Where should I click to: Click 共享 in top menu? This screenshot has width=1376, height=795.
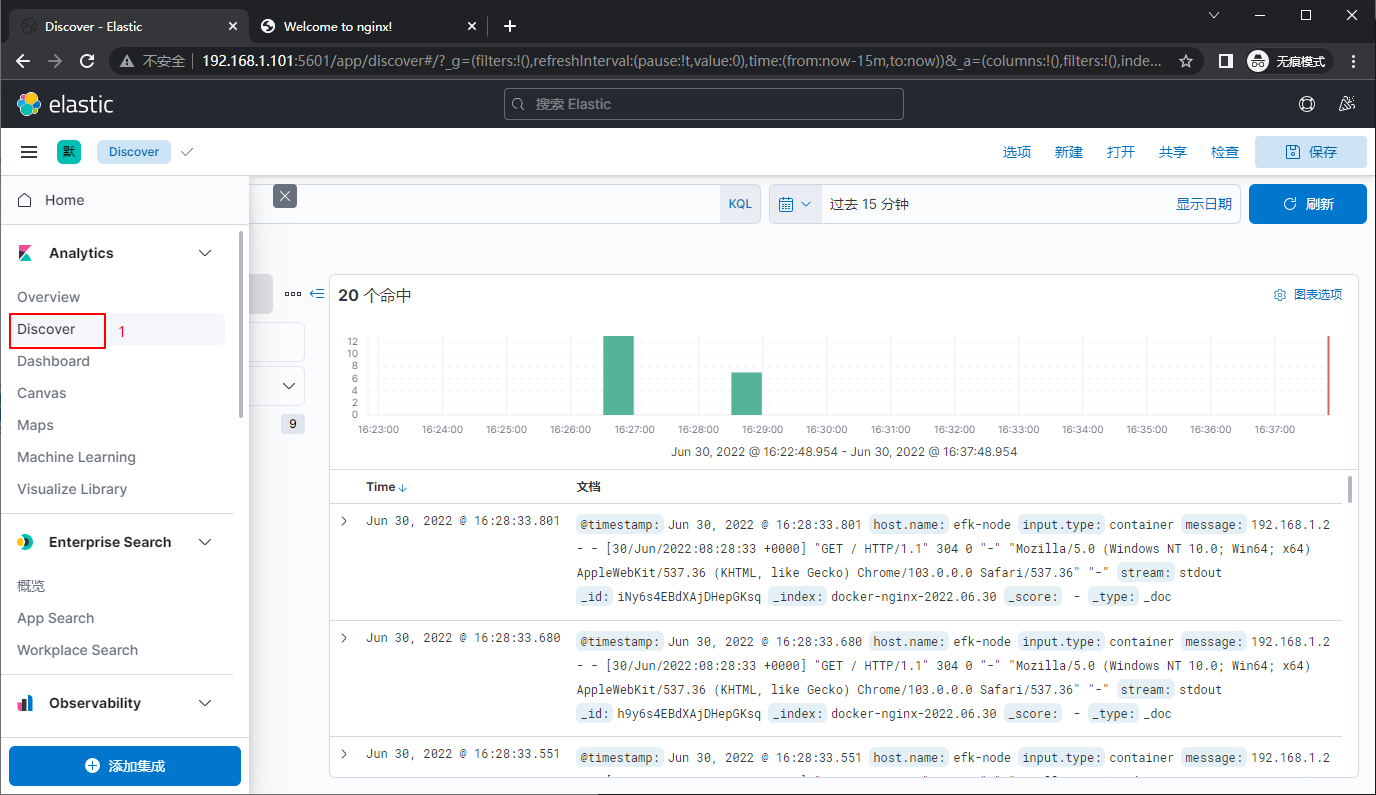(x=1173, y=152)
